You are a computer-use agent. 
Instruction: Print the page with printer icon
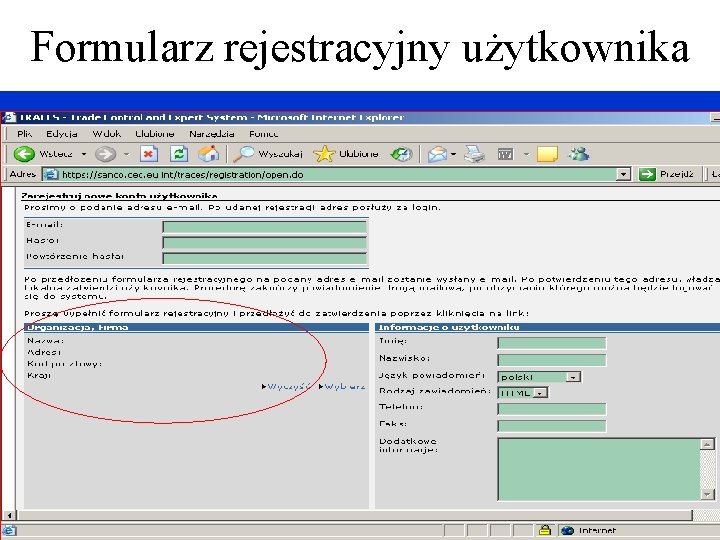[474, 154]
